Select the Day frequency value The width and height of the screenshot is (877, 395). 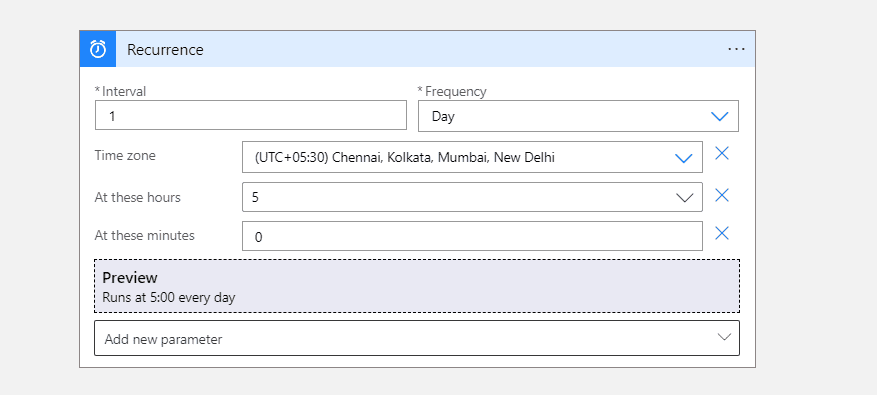pyautogui.click(x=443, y=117)
